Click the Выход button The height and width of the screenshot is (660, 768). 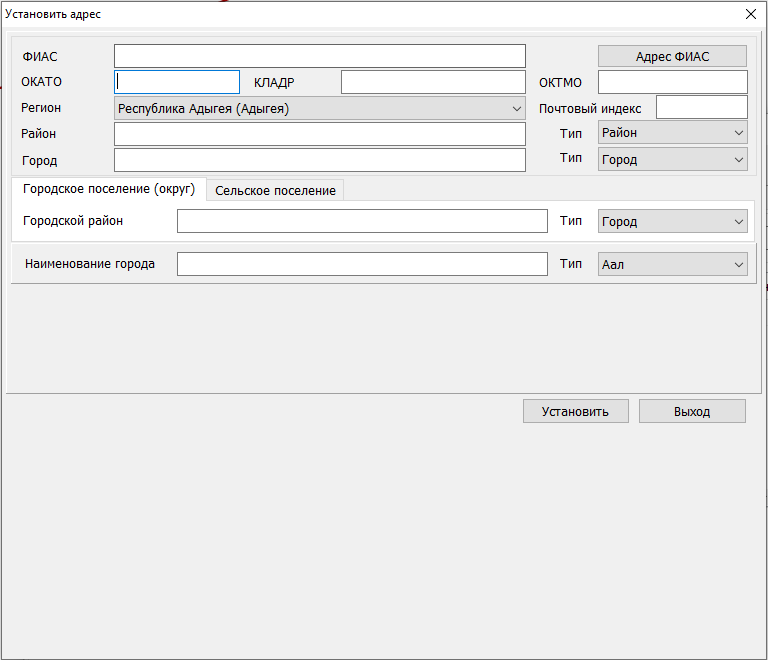[692, 411]
